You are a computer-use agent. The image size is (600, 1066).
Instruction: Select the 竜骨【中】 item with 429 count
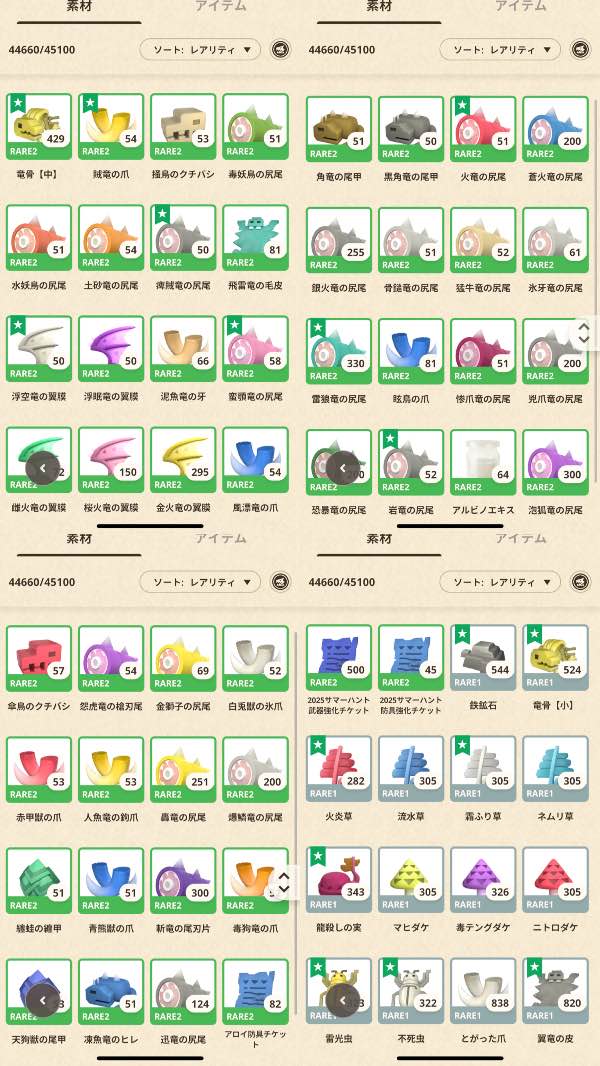tap(39, 126)
